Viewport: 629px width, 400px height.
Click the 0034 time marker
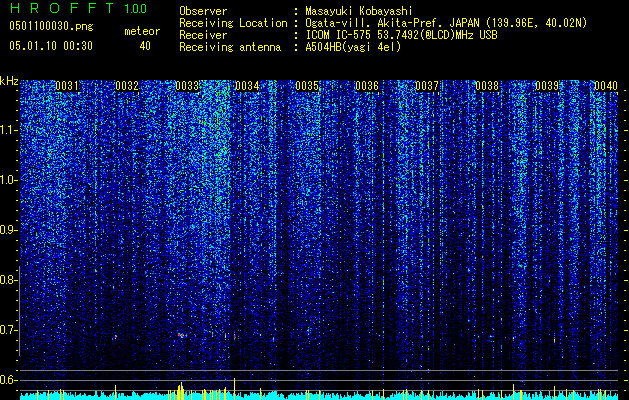[247, 86]
